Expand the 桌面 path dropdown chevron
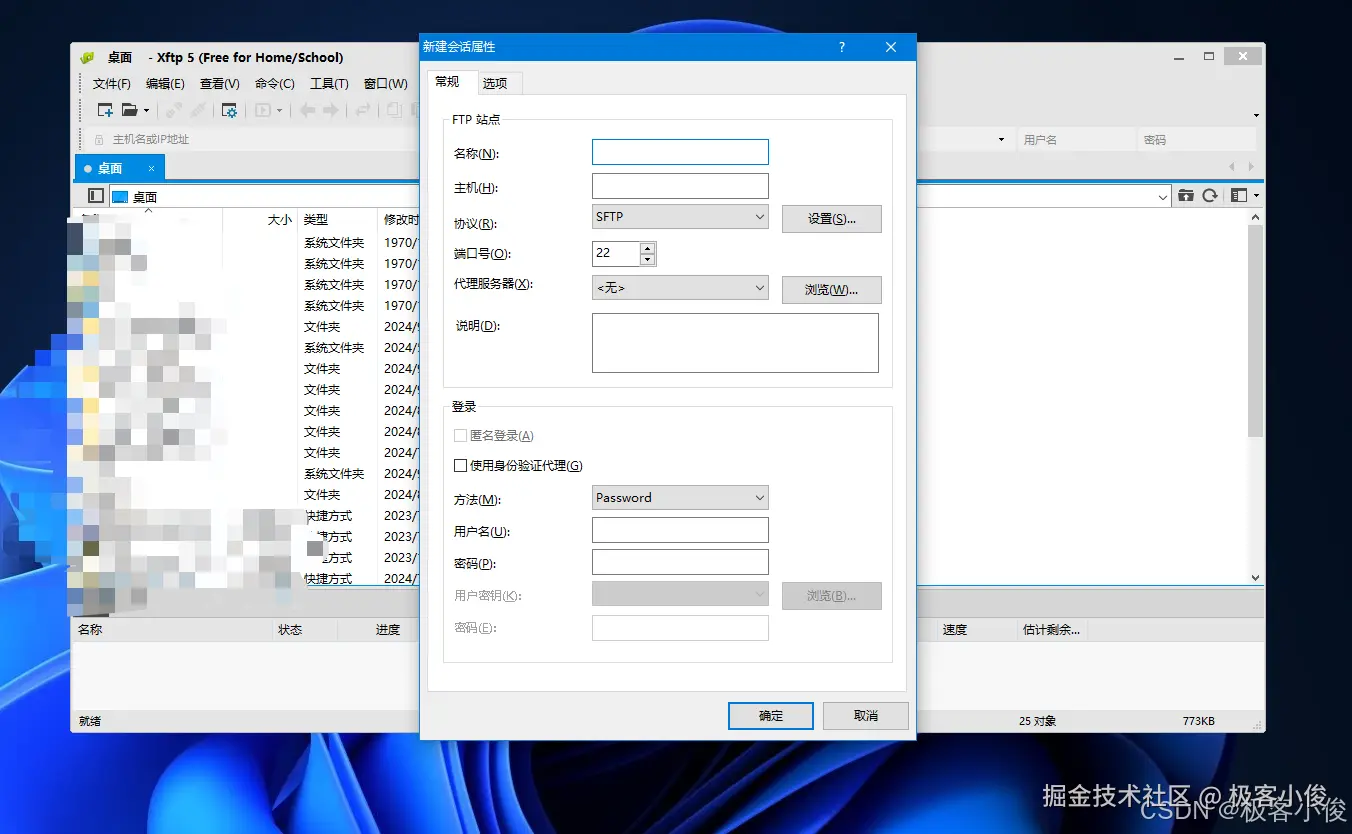 click(1163, 197)
